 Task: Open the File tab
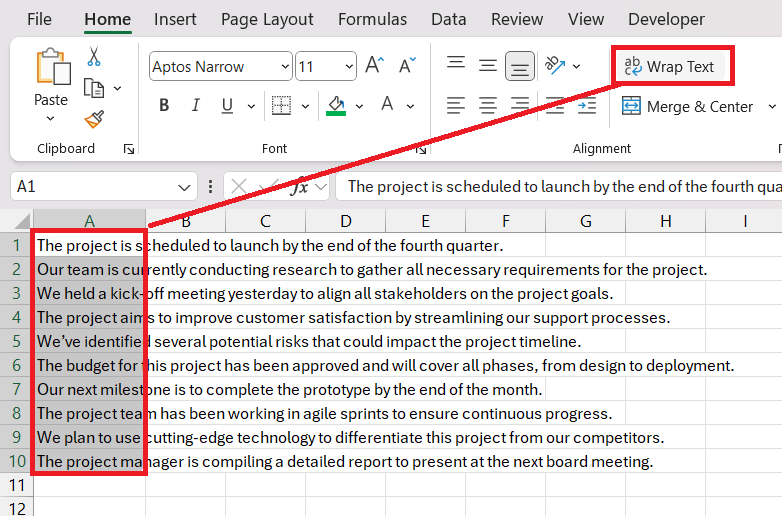point(39,19)
